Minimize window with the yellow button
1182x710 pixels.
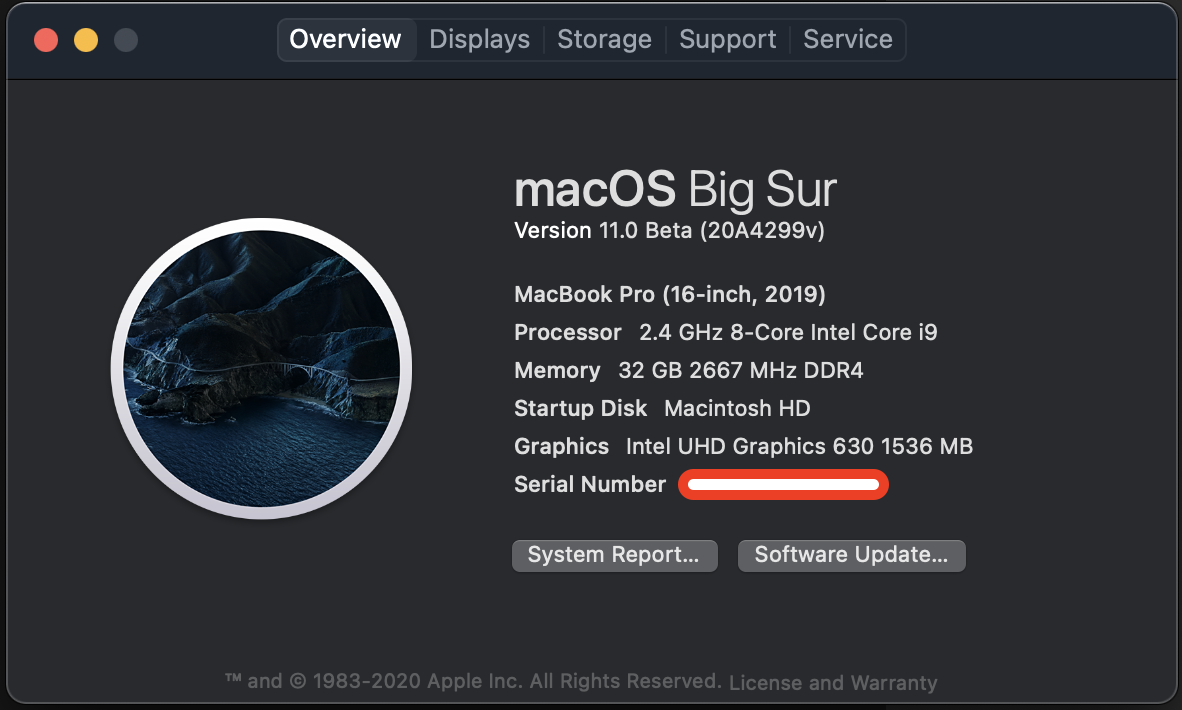pyautogui.click(x=86, y=40)
